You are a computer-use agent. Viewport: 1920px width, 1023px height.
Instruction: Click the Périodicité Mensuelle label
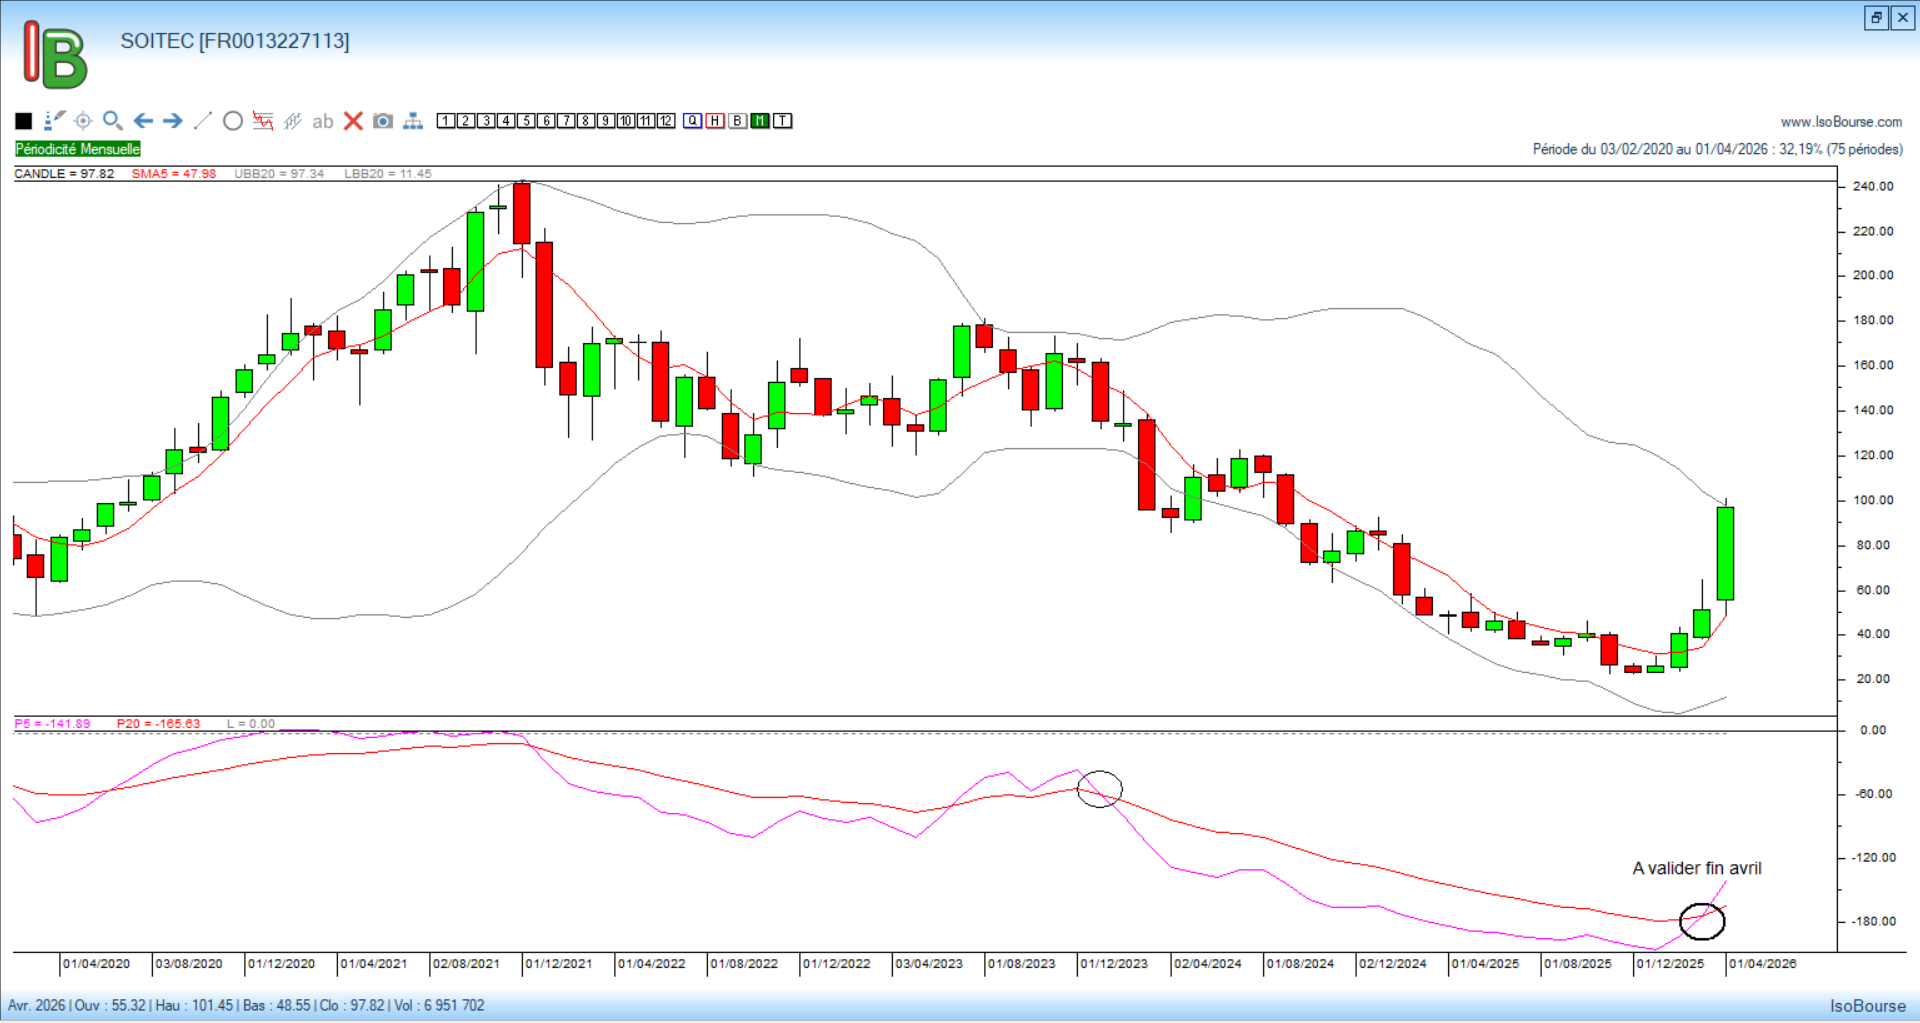point(78,149)
